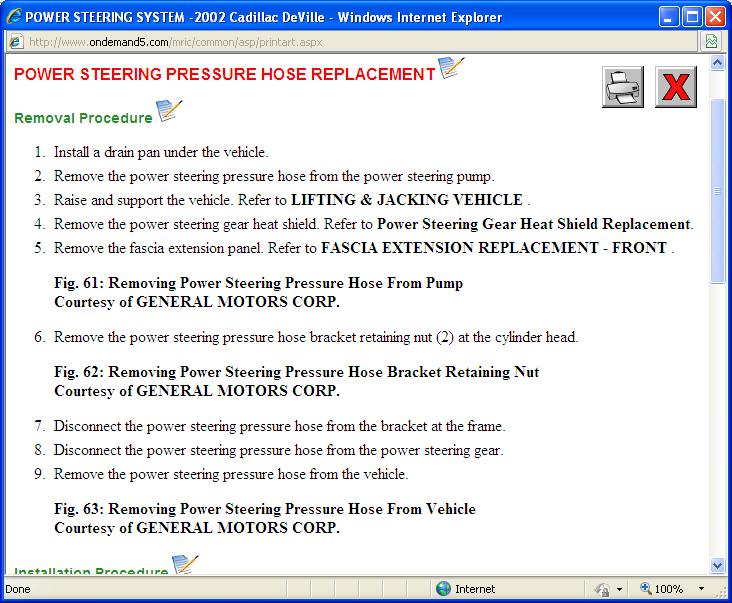Click scrollbar down arrow

pyautogui.click(x=717, y=565)
